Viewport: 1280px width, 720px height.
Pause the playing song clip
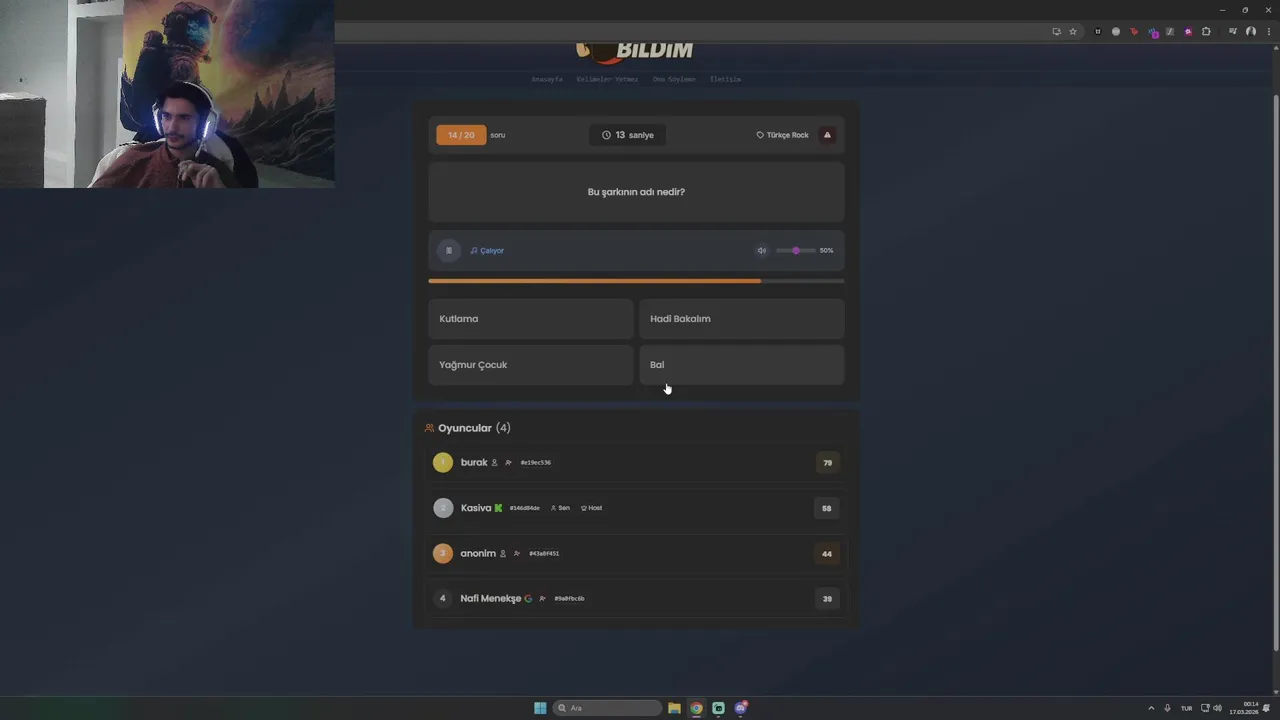pos(448,250)
